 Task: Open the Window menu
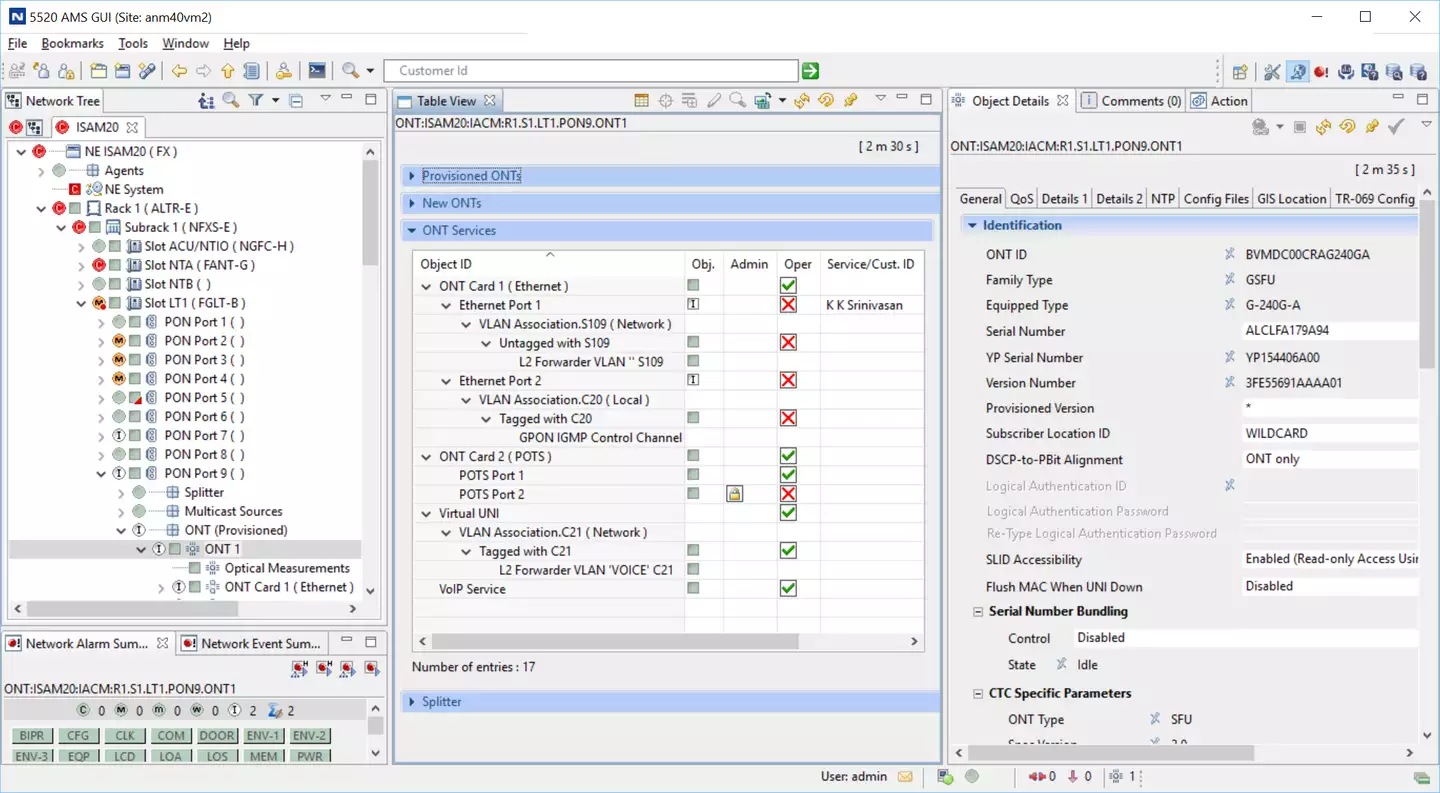click(x=185, y=43)
